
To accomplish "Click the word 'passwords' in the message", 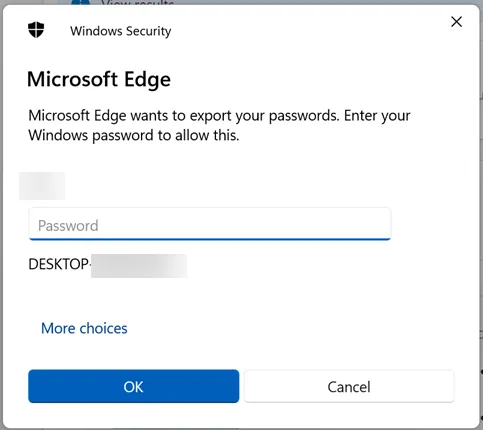I will point(304,116).
